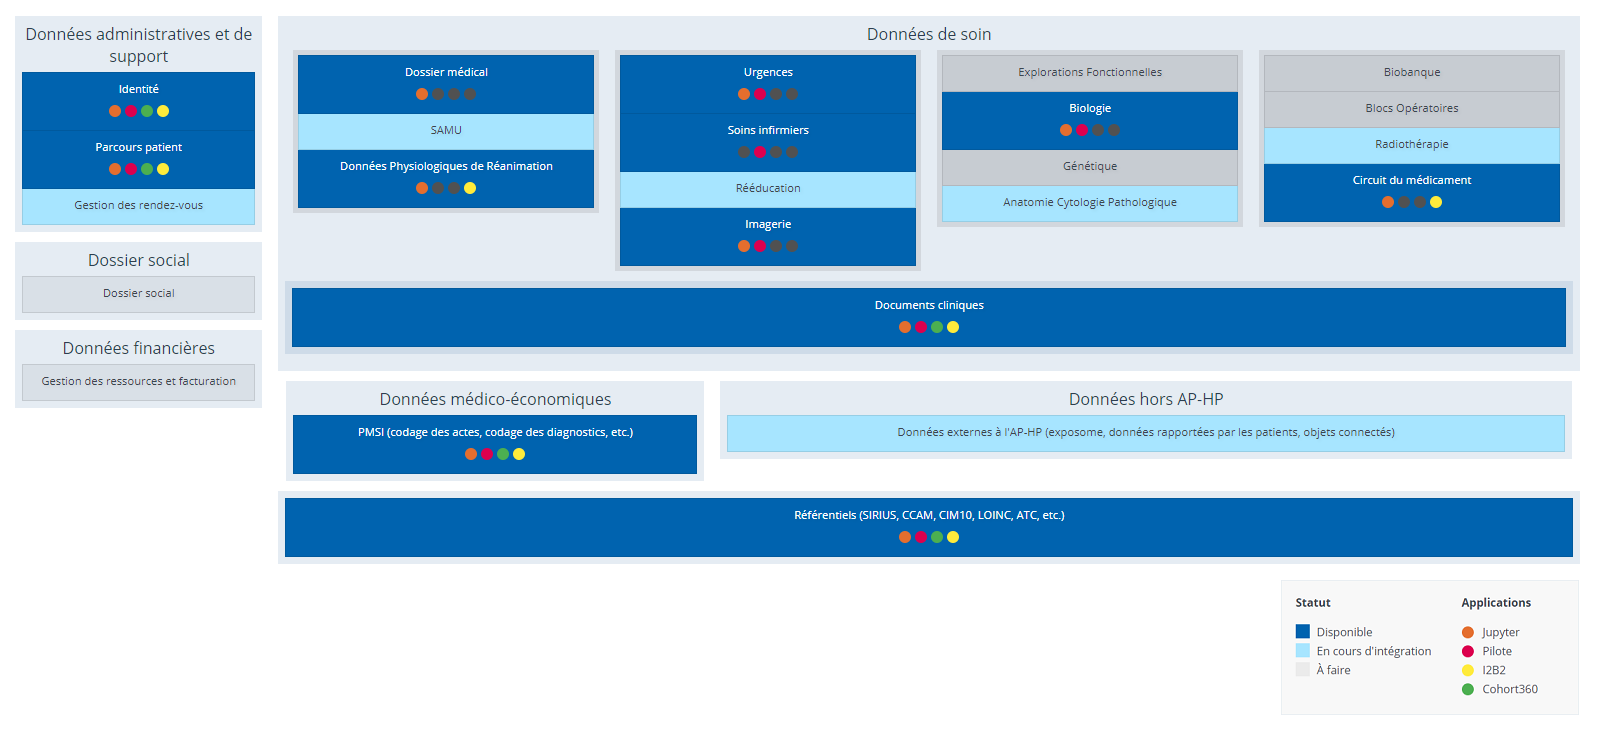The height and width of the screenshot is (729, 1597).
Task: Click the Disponible blue swatch in the legend
Action: [x=1303, y=632]
